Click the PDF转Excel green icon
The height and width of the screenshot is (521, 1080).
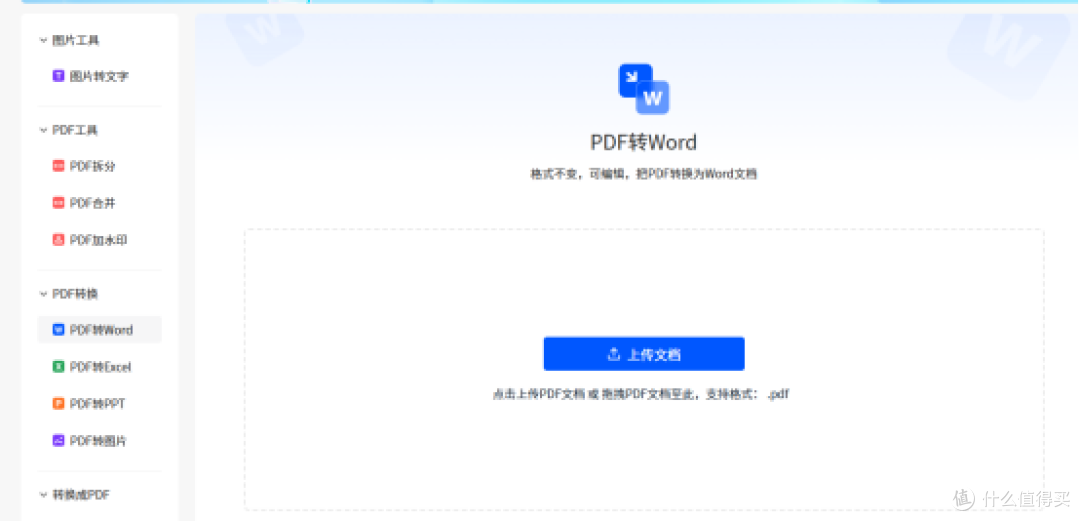tap(59, 367)
